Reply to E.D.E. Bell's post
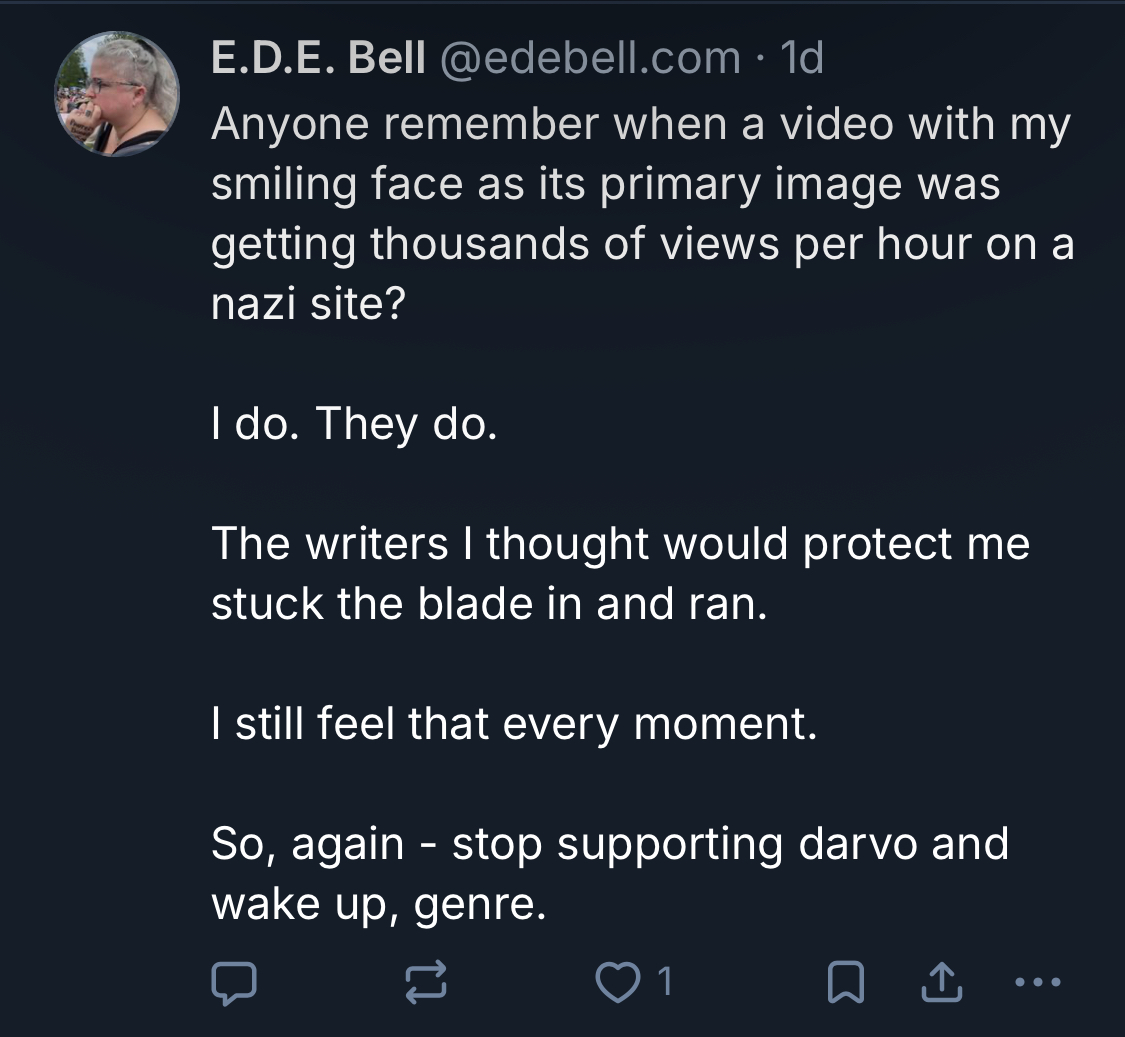Screen dimensions: 1125x1037 (x=234, y=982)
